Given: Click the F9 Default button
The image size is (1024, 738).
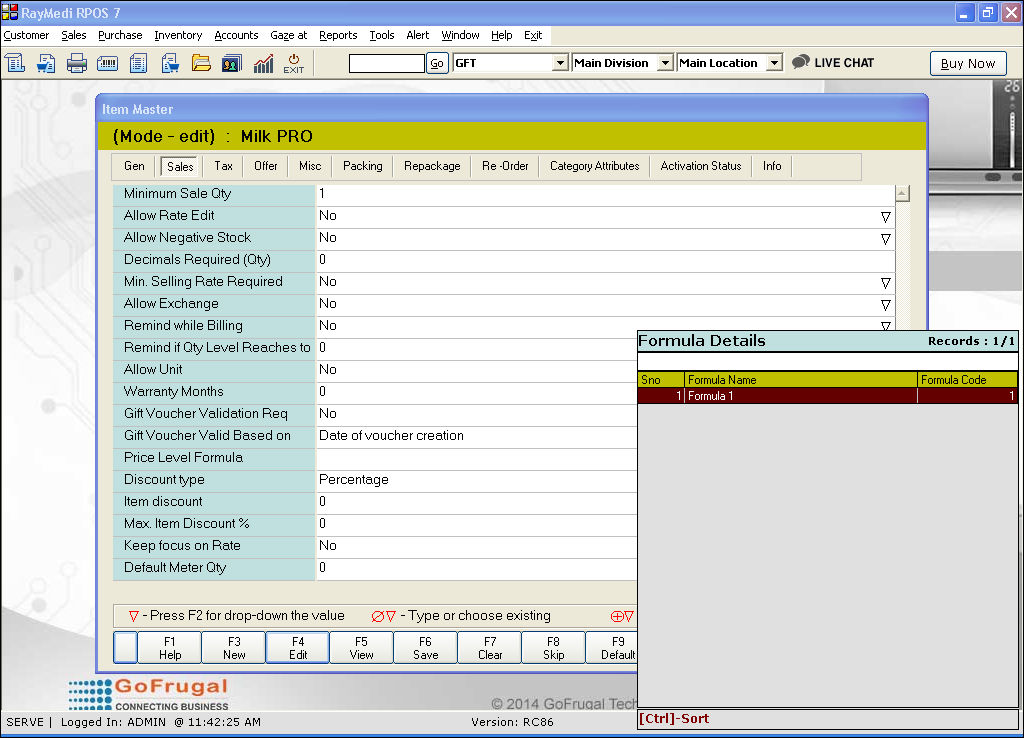Looking at the screenshot, I should coord(611,648).
